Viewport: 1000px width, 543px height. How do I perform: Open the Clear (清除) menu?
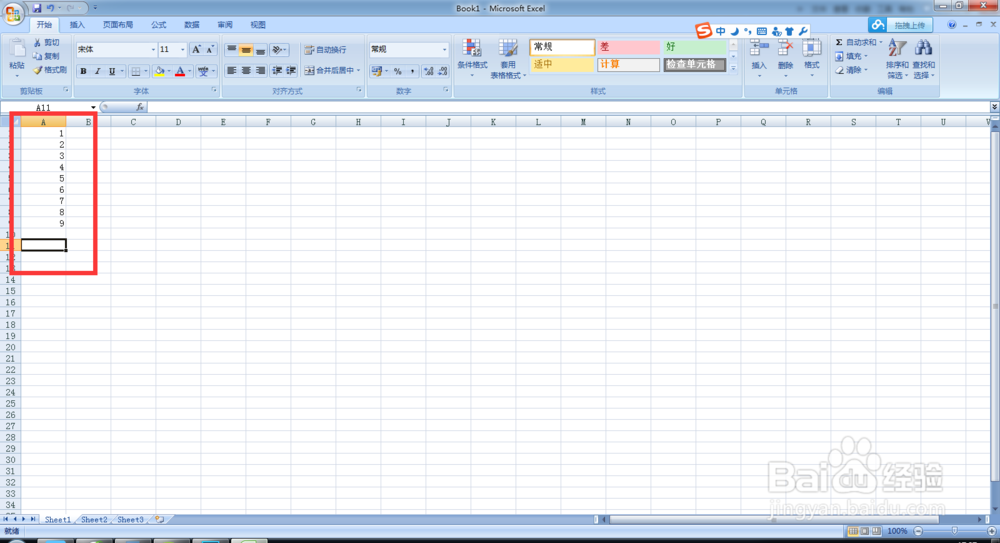point(852,70)
